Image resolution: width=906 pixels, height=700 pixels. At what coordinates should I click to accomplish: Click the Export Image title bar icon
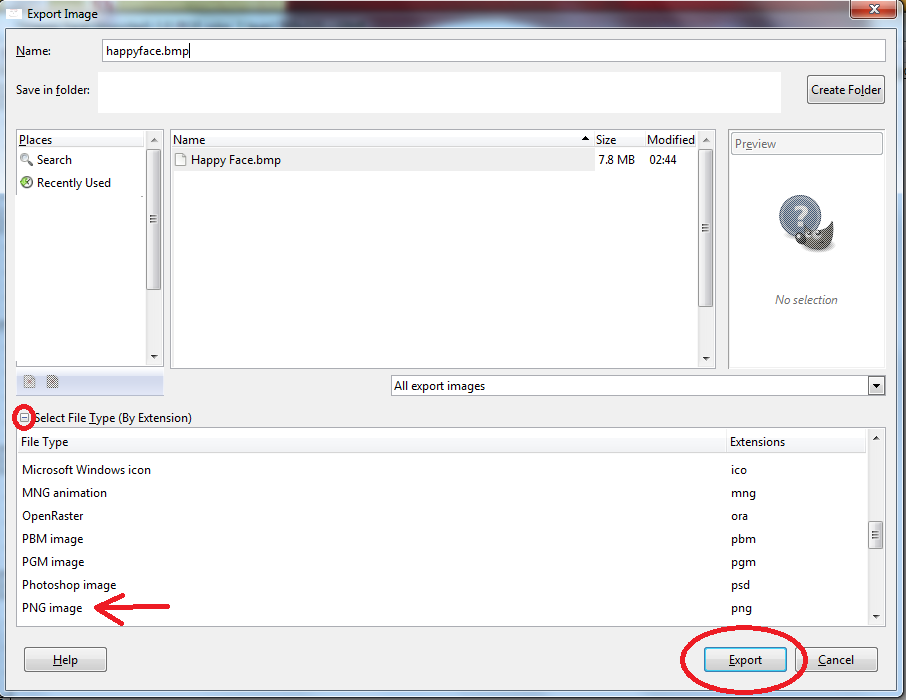click(x=14, y=13)
